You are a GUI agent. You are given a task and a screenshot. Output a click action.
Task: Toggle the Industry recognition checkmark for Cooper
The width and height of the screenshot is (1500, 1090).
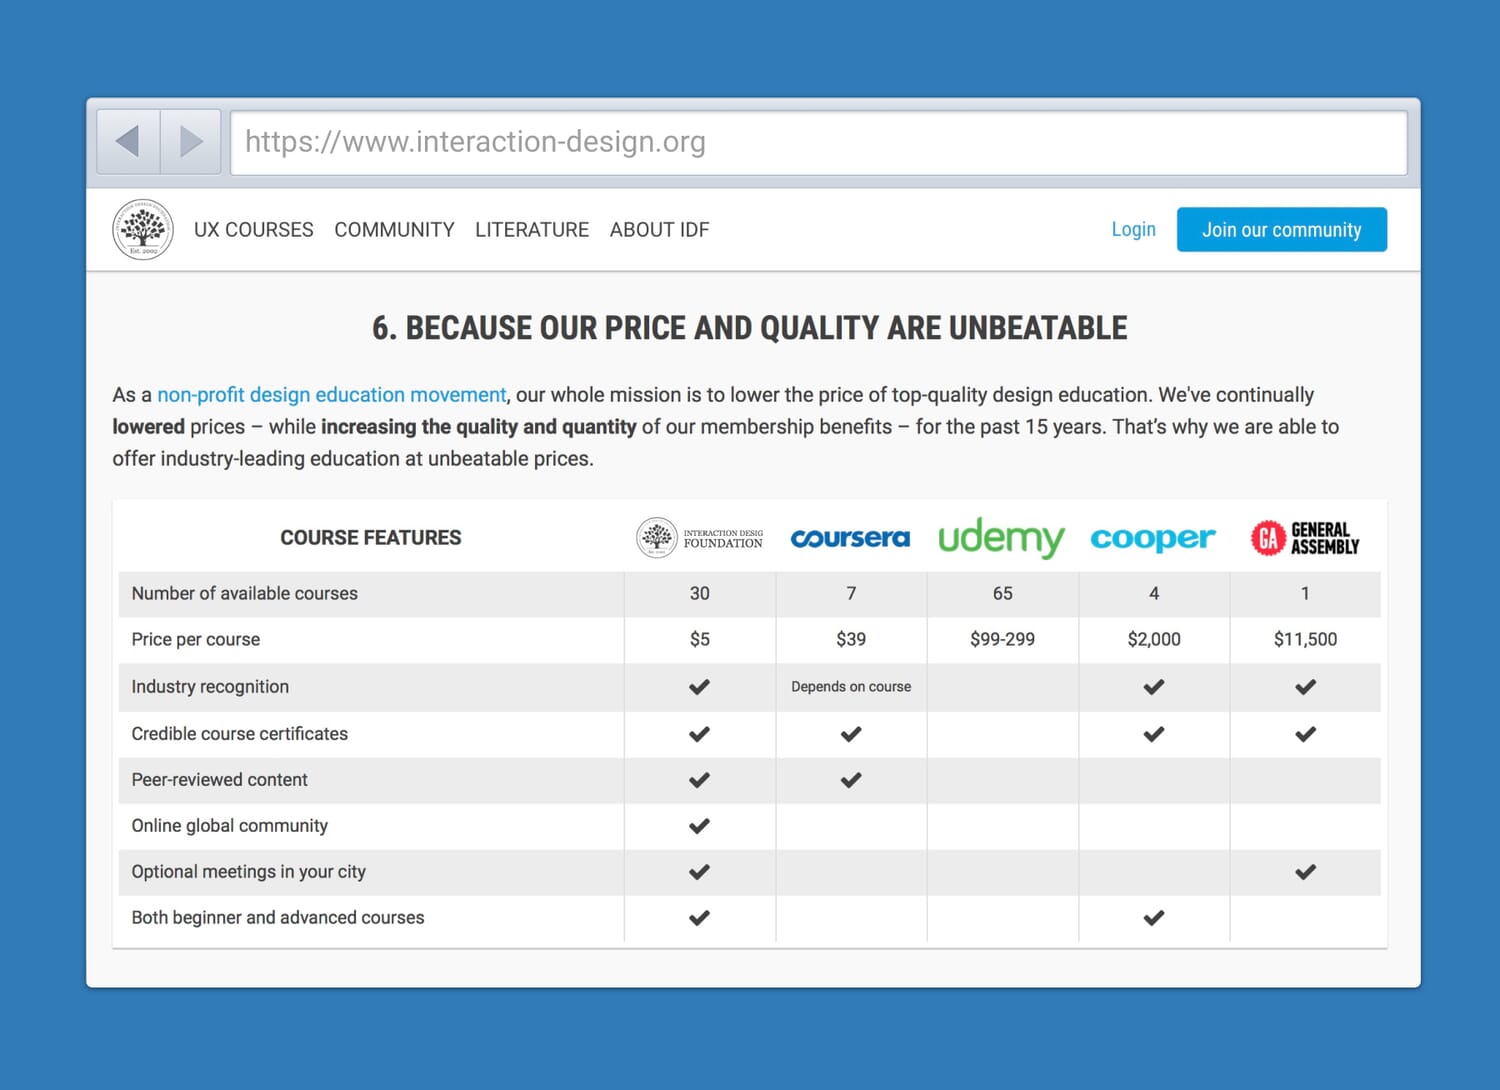point(1152,687)
